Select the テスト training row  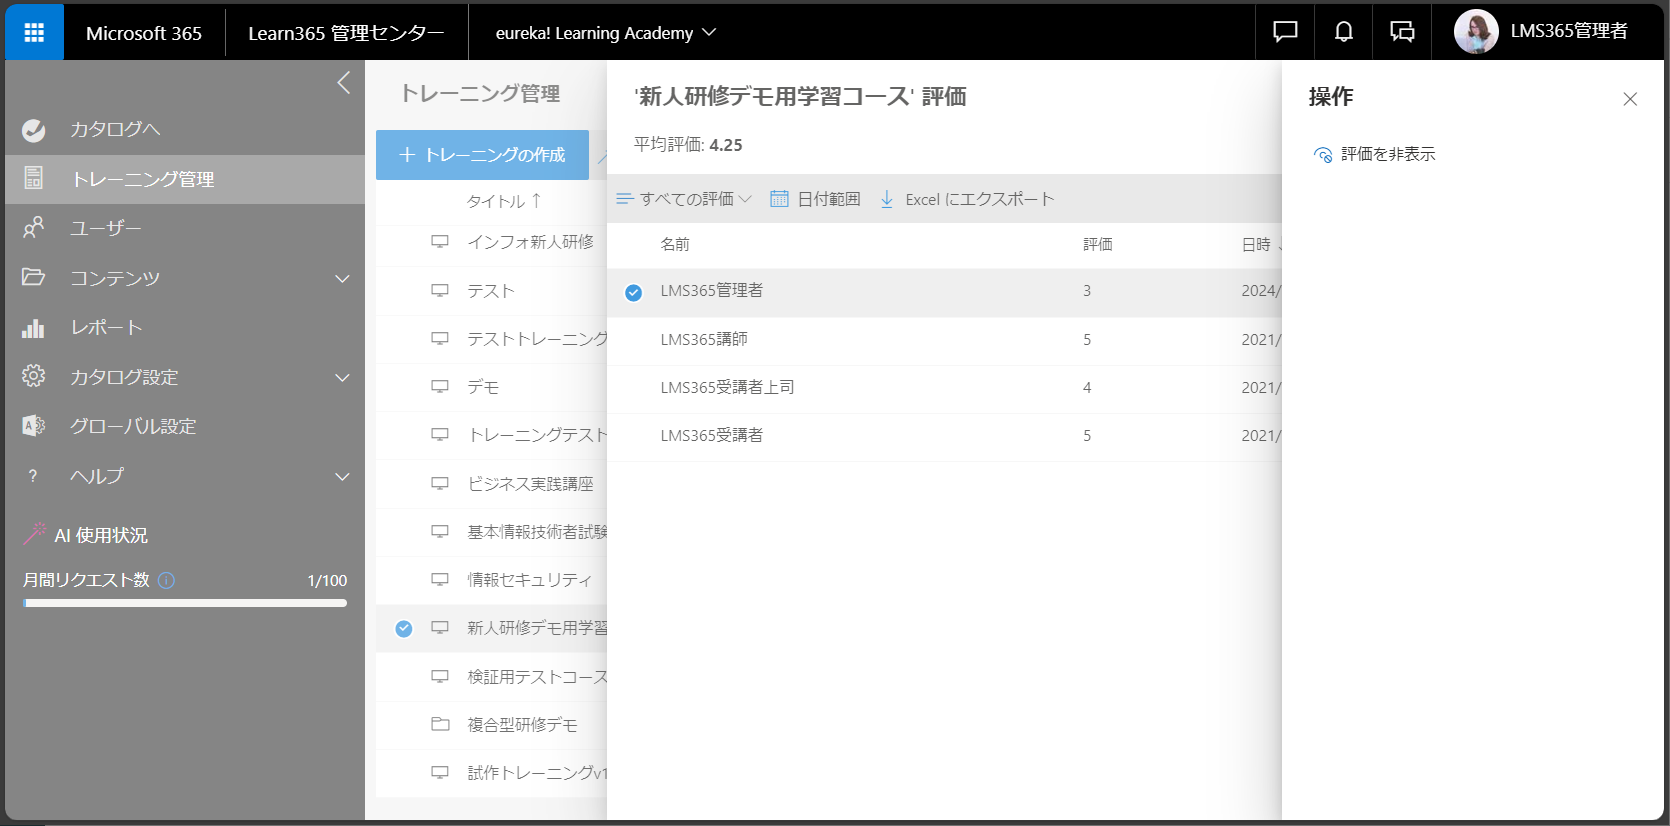coord(491,291)
